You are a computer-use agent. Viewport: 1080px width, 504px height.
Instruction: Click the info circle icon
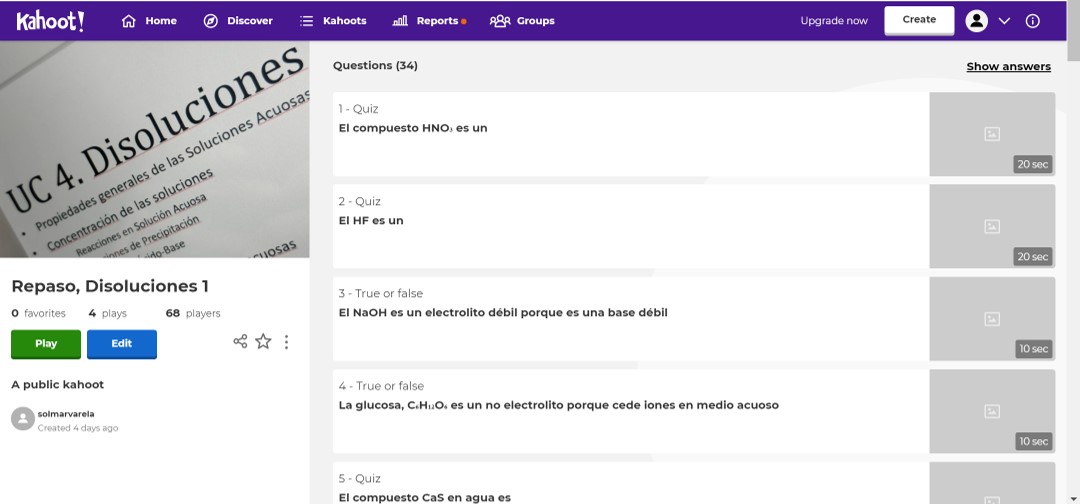point(1032,21)
